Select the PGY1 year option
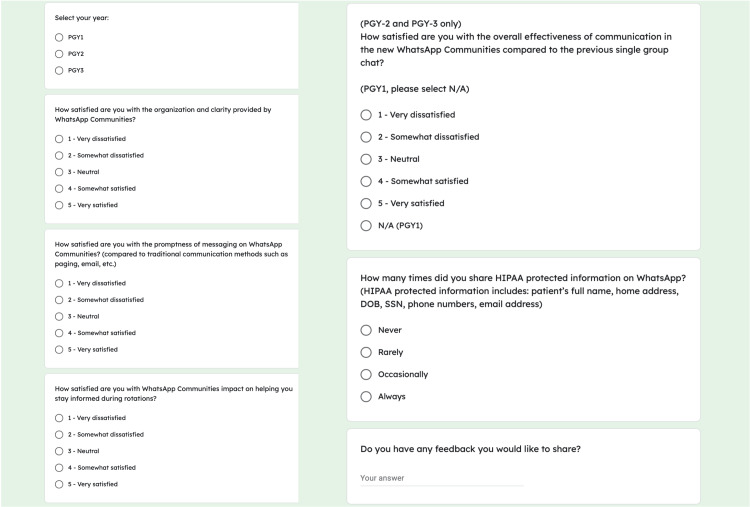 [x=59, y=37]
